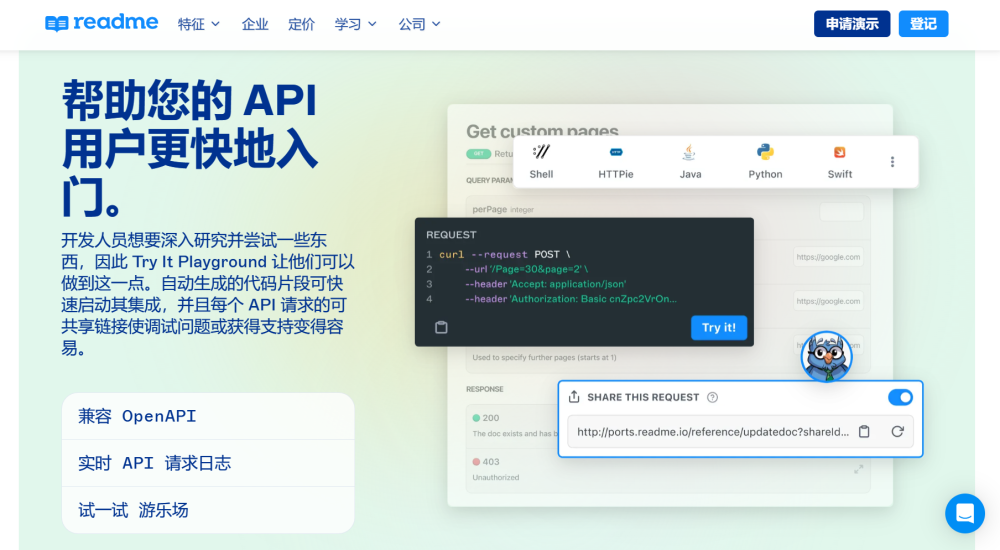Go to the 定价 page
The width and height of the screenshot is (1000, 550).
pyautogui.click(x=301, y=24)
